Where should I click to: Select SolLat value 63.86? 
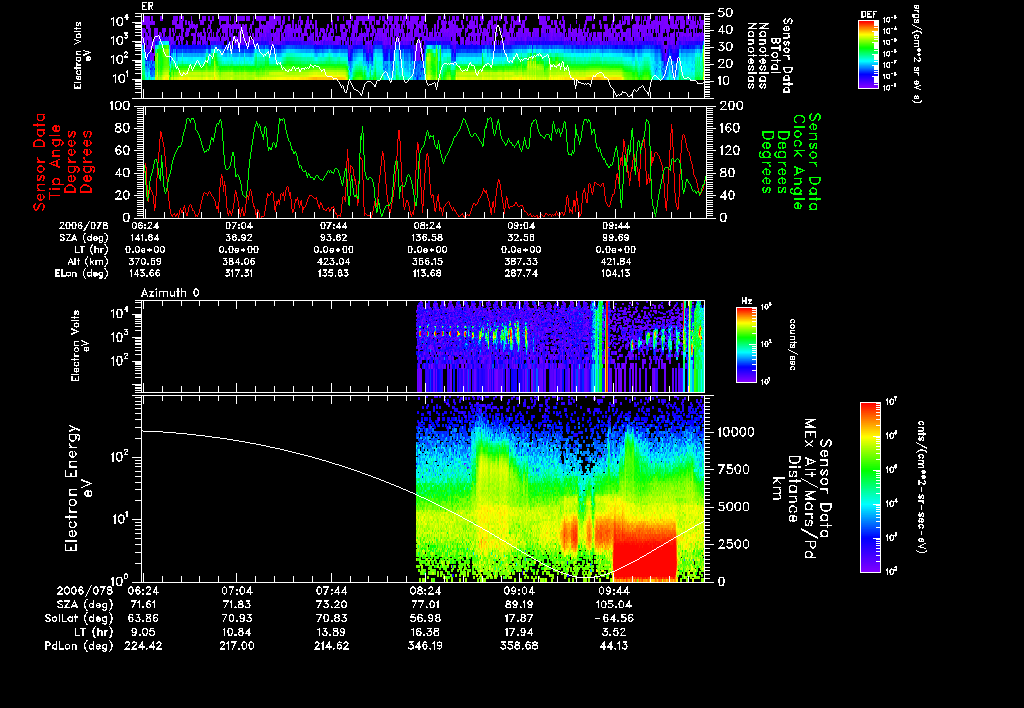point(144,618)
